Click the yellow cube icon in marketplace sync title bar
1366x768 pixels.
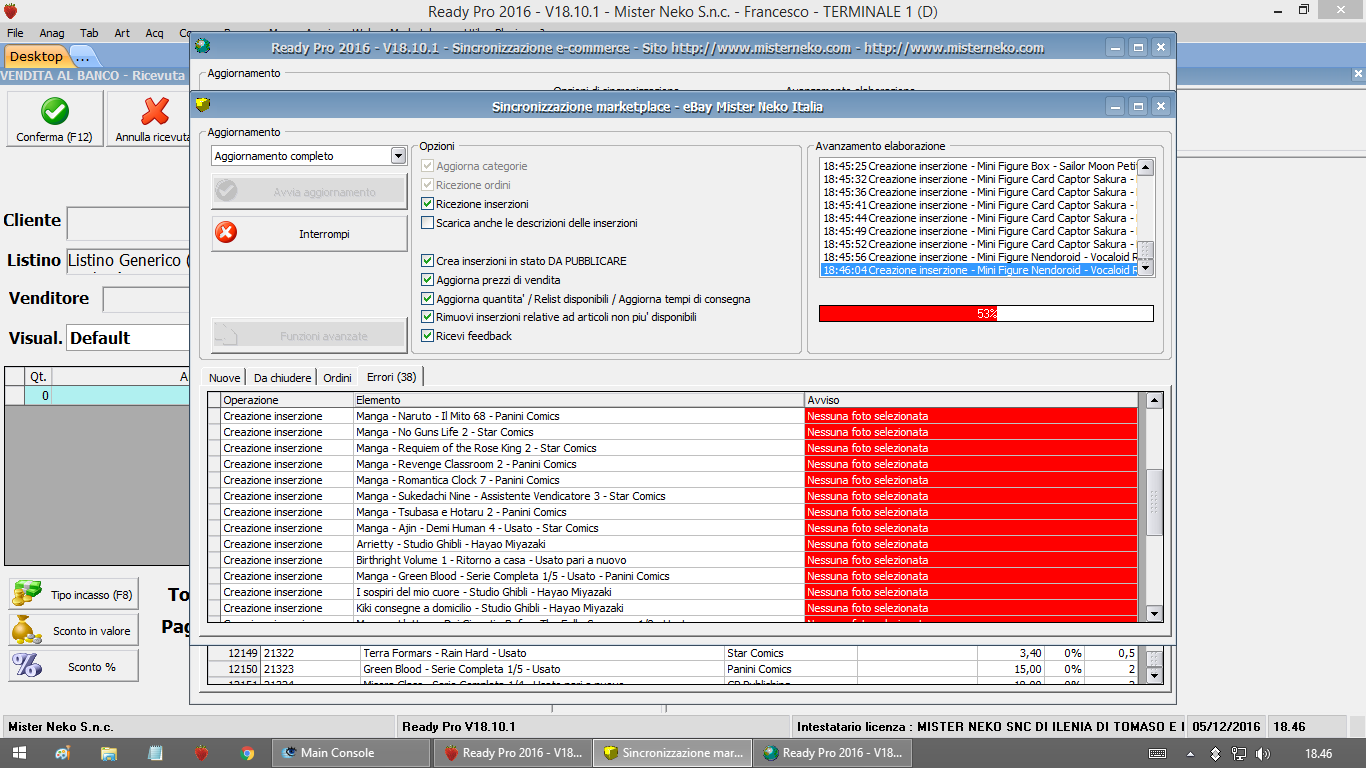coord(204,105)
